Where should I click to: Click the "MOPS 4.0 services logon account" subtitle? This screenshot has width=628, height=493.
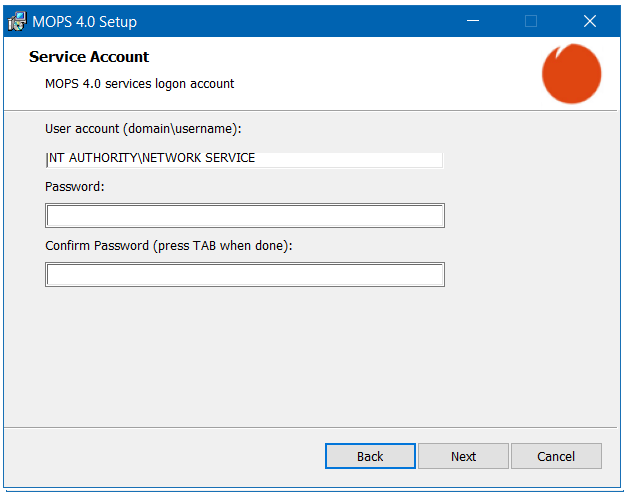coord(140,84)
